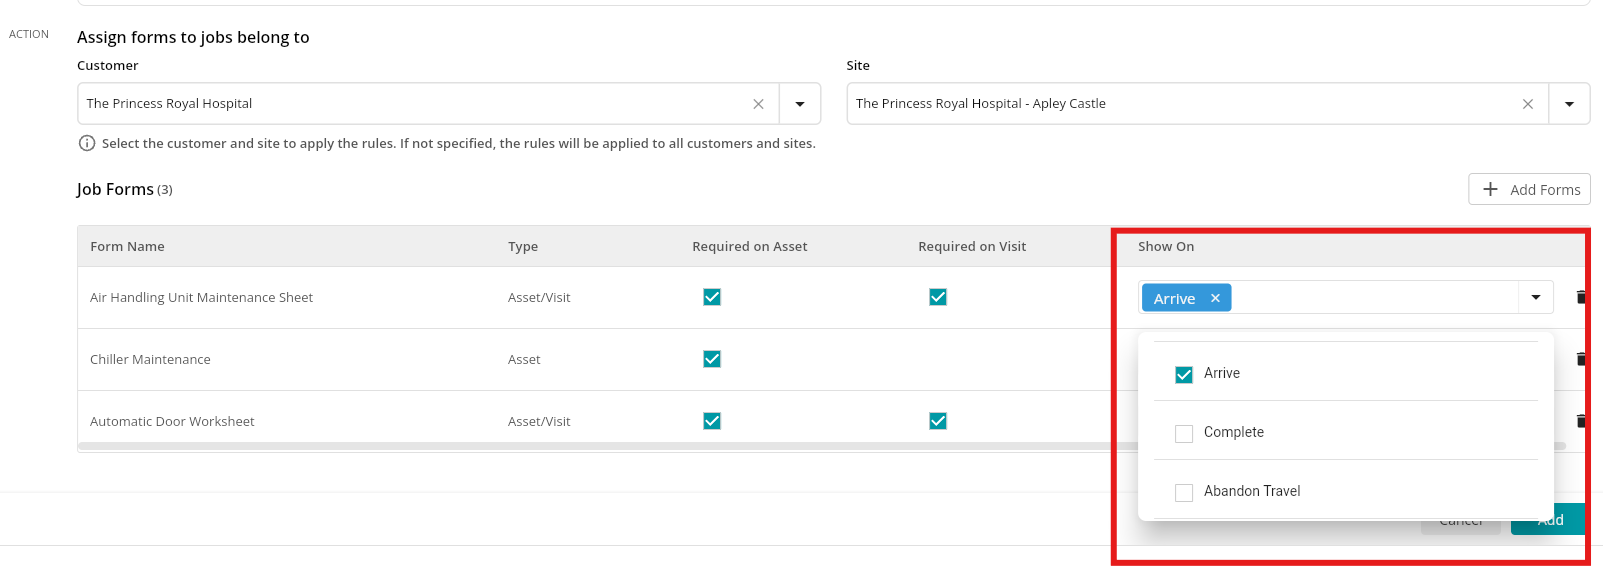The height and width of the screenshot is (567, 1603).
Task: Click the Form Name column header
Action: click(127, 246)
